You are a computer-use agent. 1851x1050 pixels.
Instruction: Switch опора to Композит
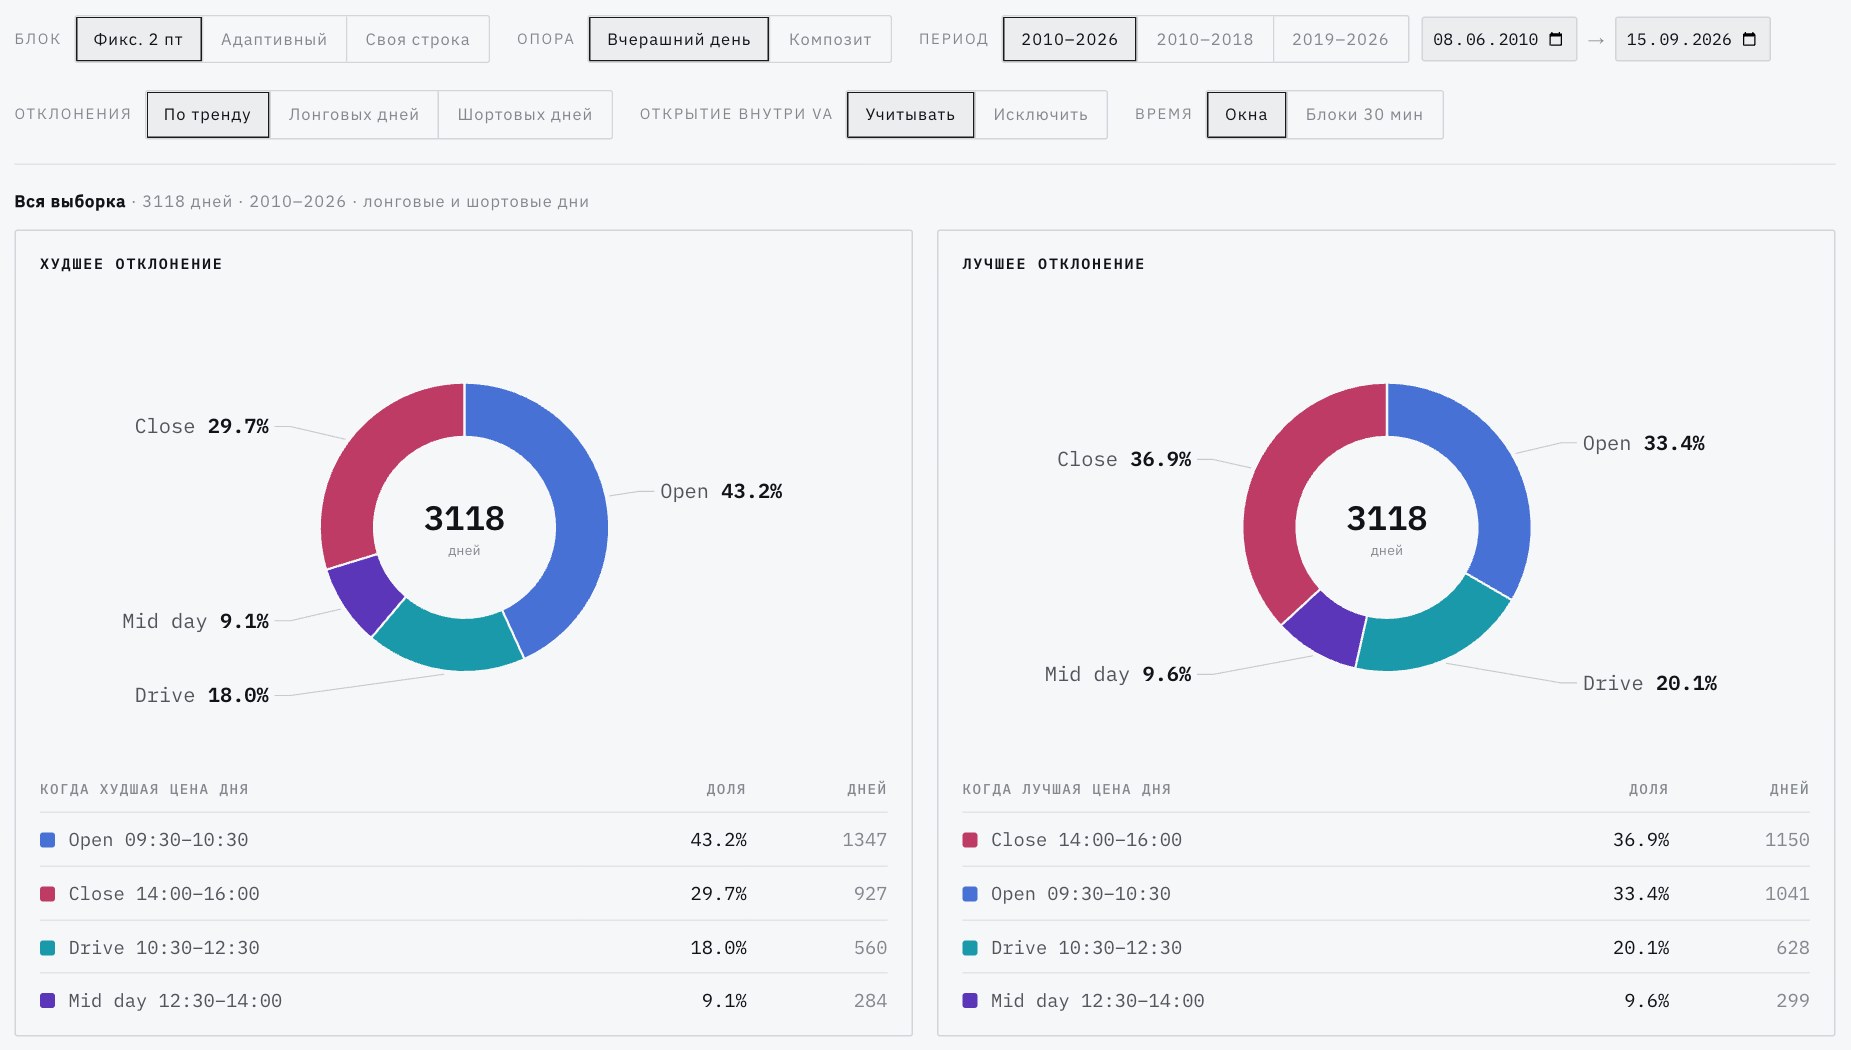point(830,39)
